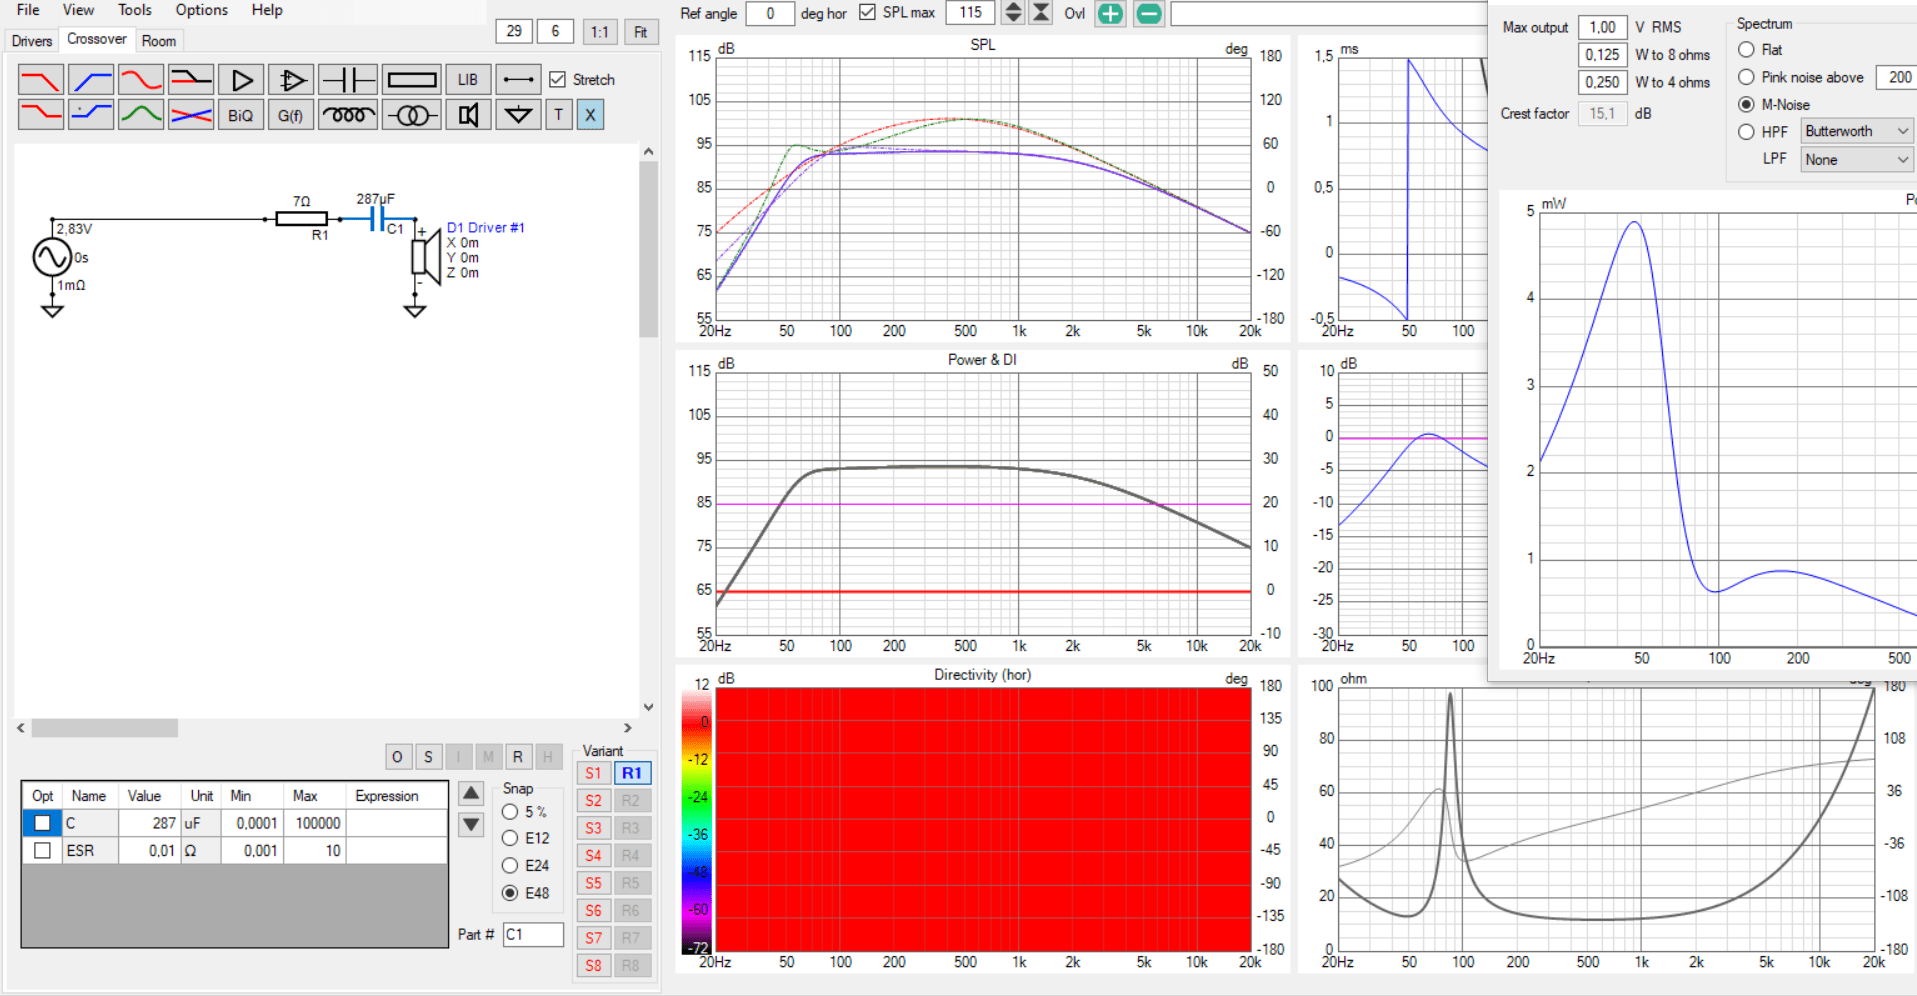1917x996 pixels.
Task: Add an inductor coil component
Action: point(348,115)
